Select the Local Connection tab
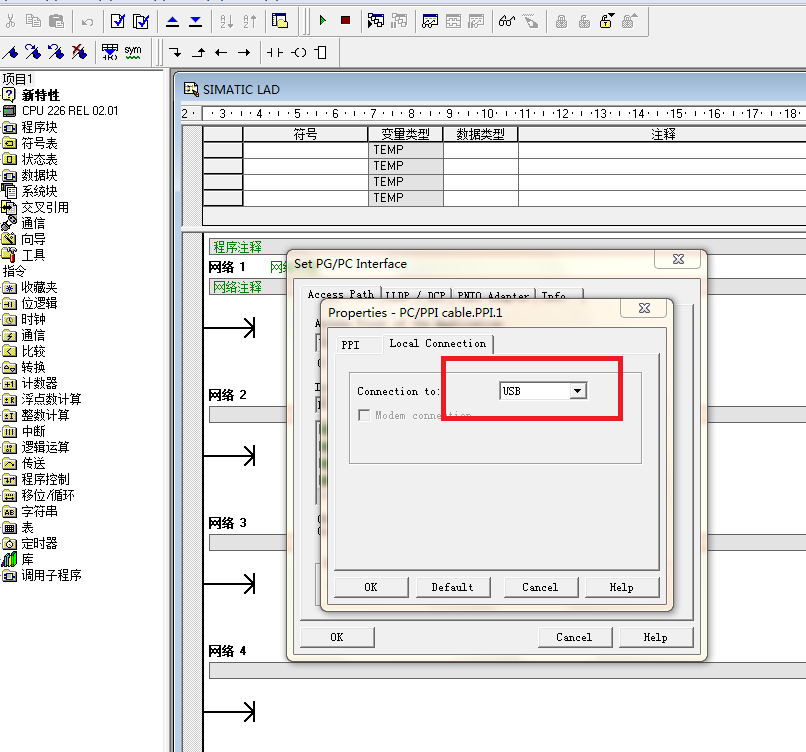Viewport: 806px width, 752px height. point(437,343)
